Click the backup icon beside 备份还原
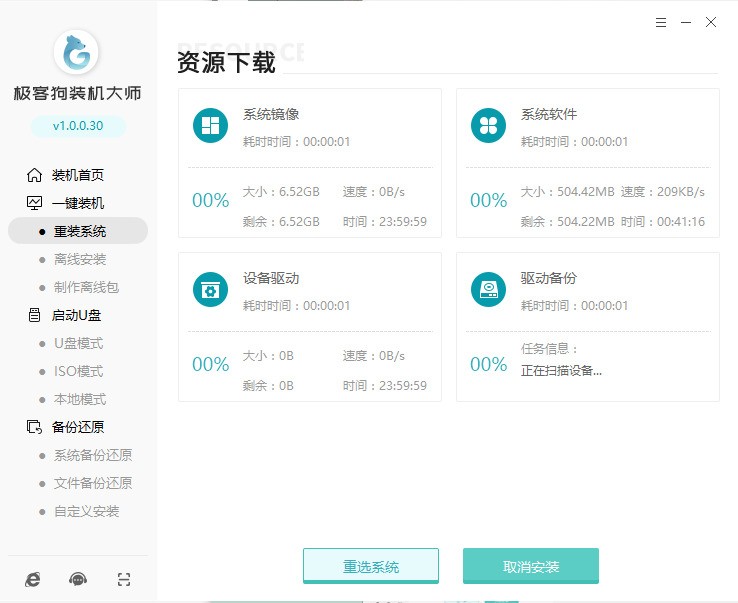The height and width of the screenshot is (603, 738). [34, 427]
